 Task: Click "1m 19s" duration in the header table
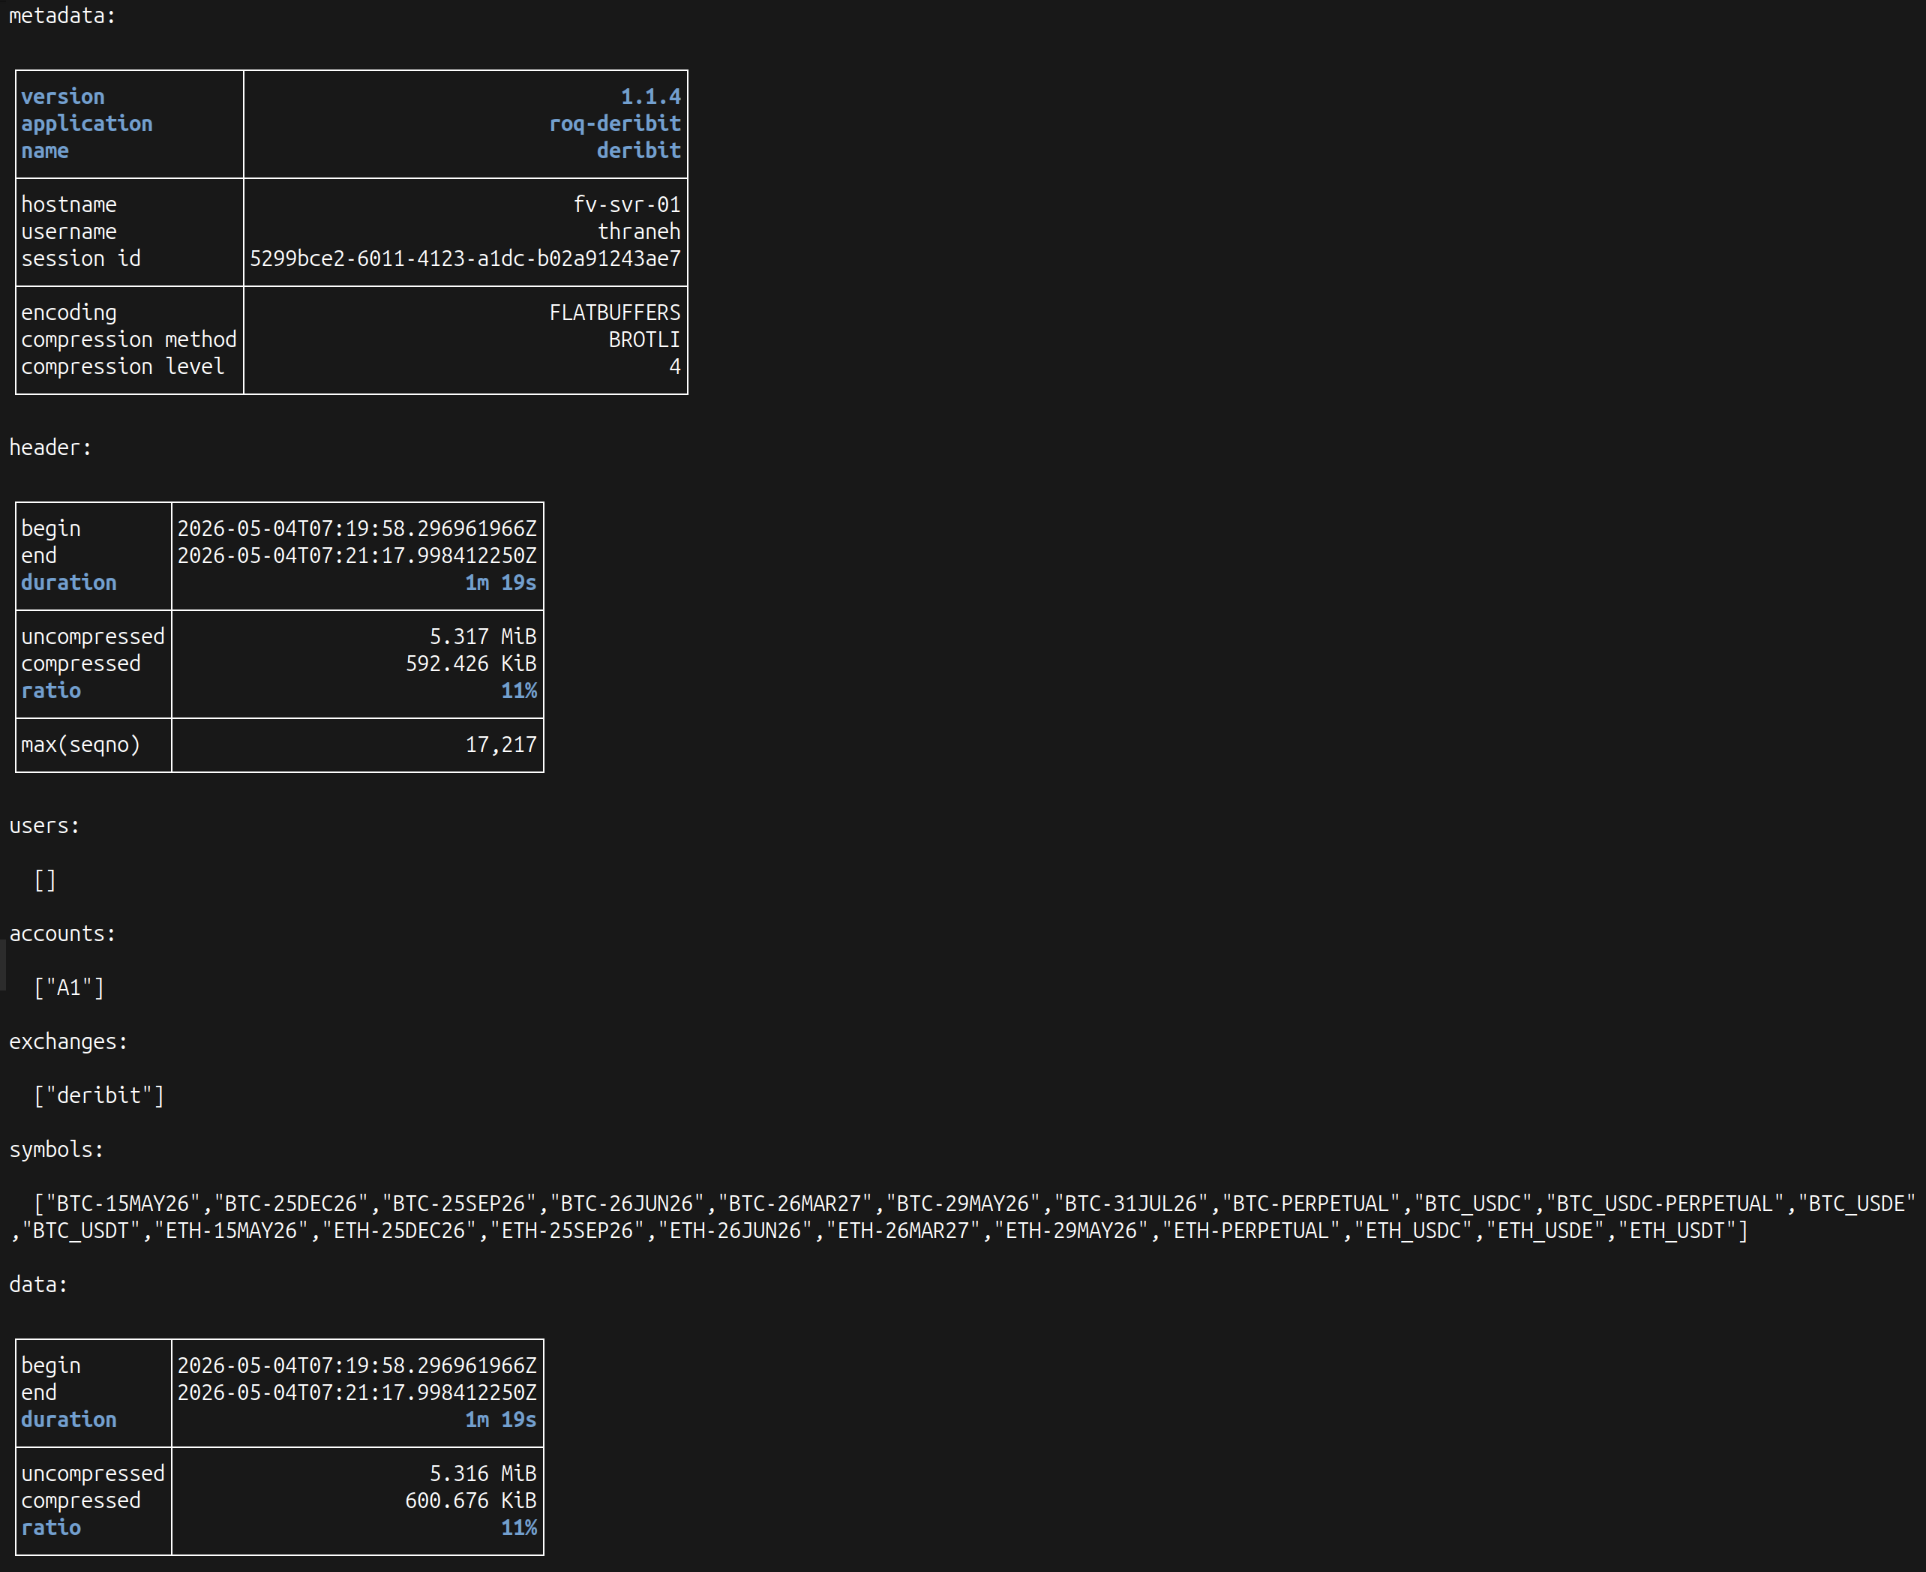click(500, 583)
